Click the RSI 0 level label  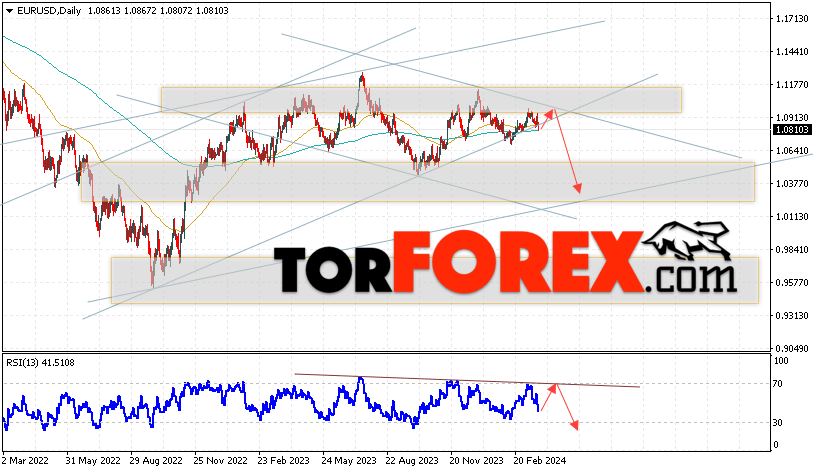(x=776, y=445)
